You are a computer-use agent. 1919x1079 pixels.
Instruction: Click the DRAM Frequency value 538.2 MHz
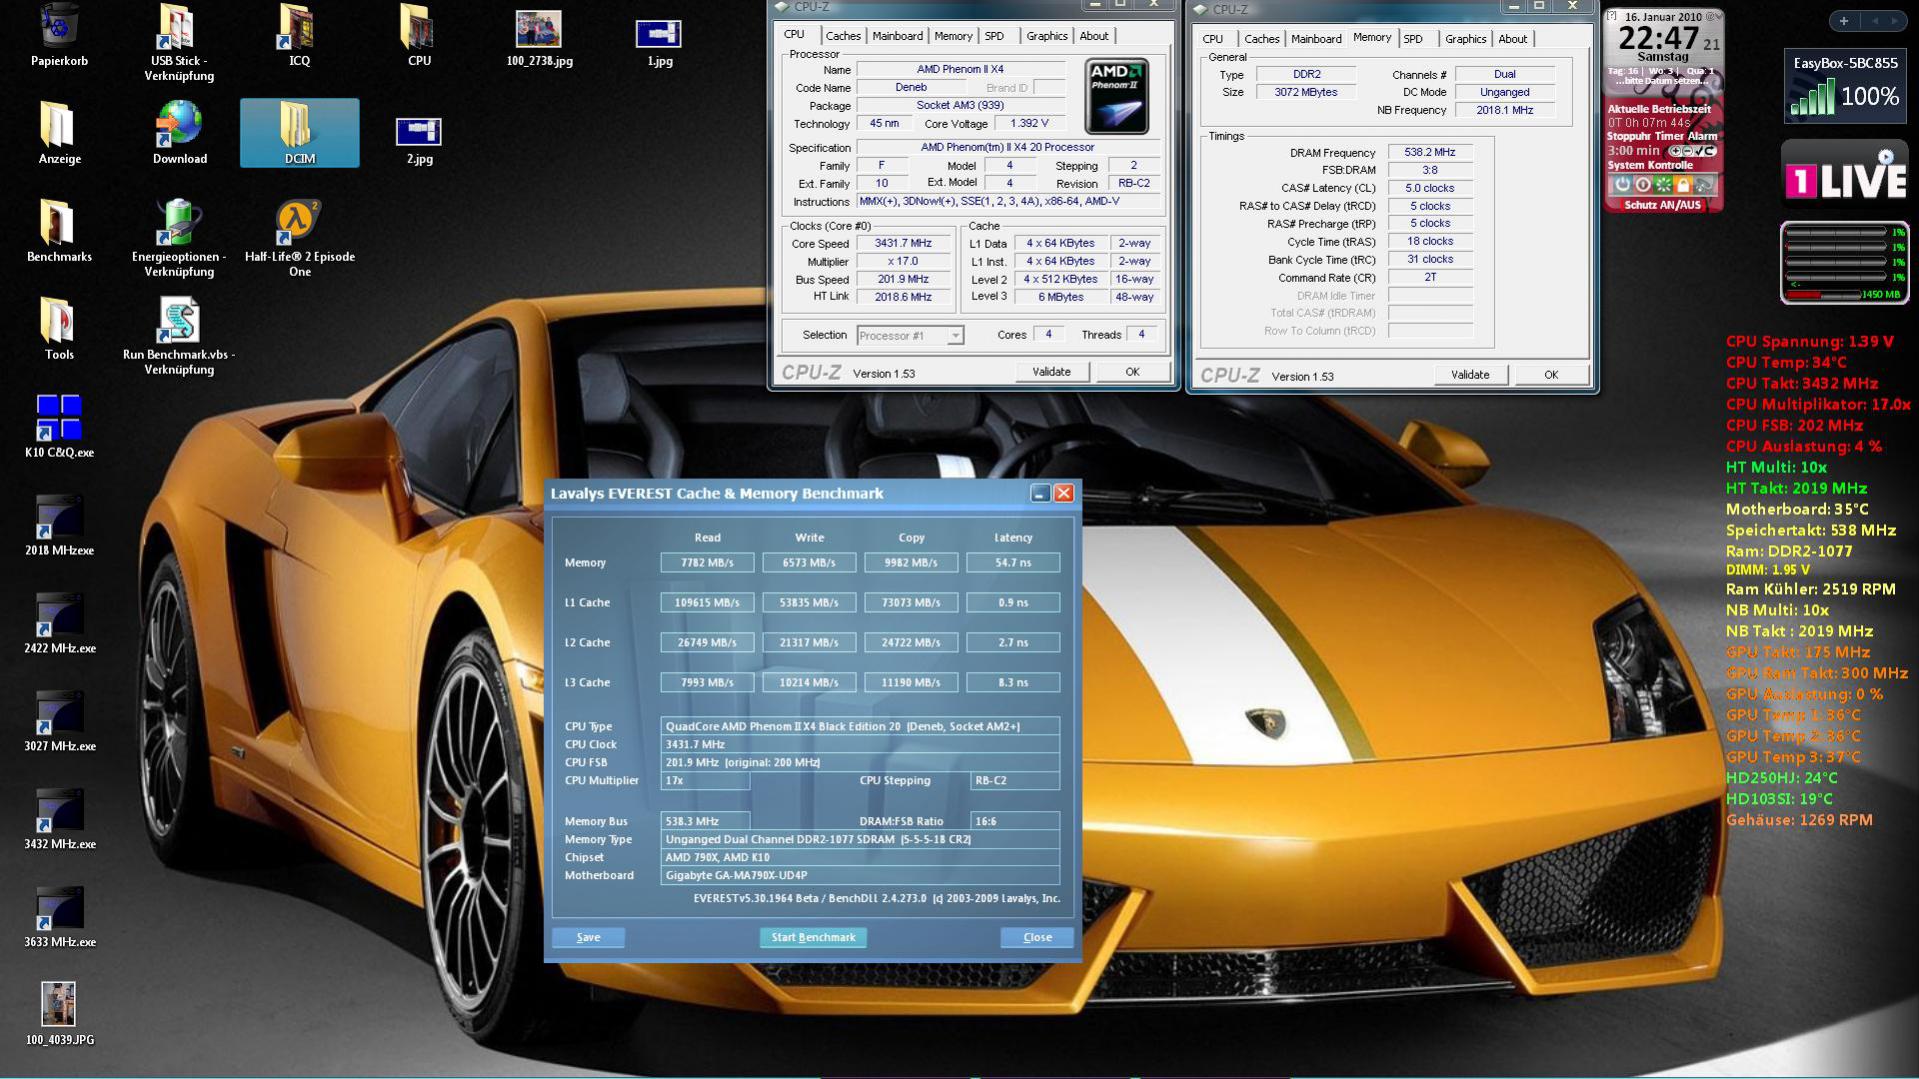point(1429,152)
